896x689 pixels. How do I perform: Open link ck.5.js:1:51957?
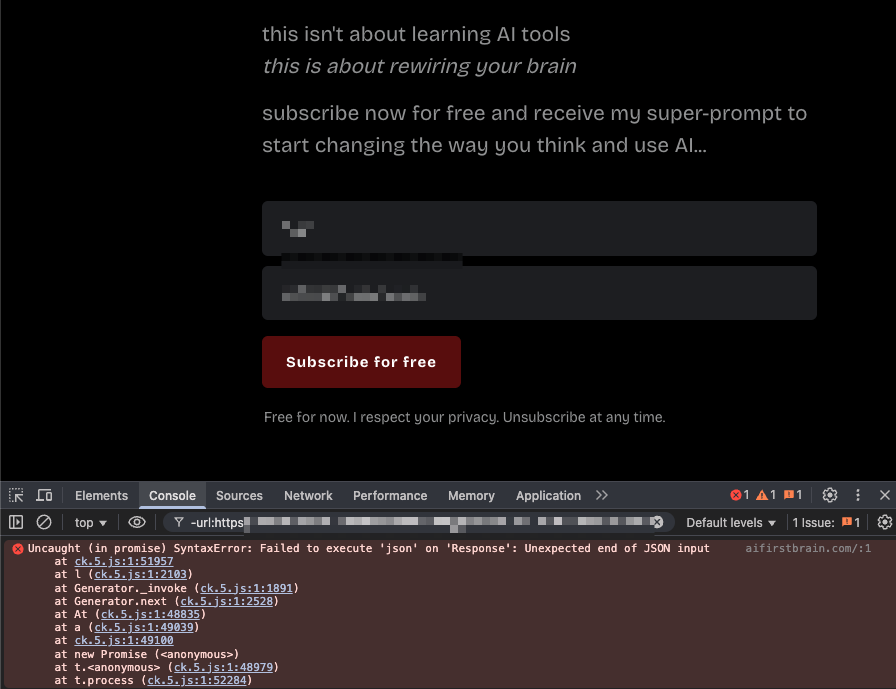click(x=123, y=561)
